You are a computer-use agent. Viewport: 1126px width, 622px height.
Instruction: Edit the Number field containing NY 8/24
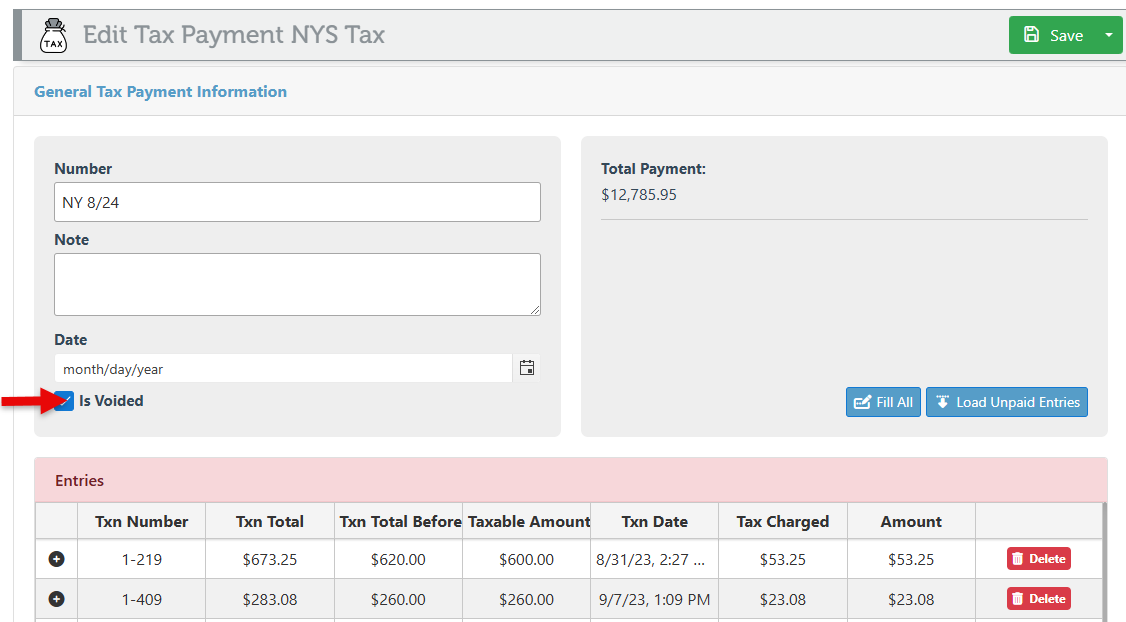coord(297,202)
